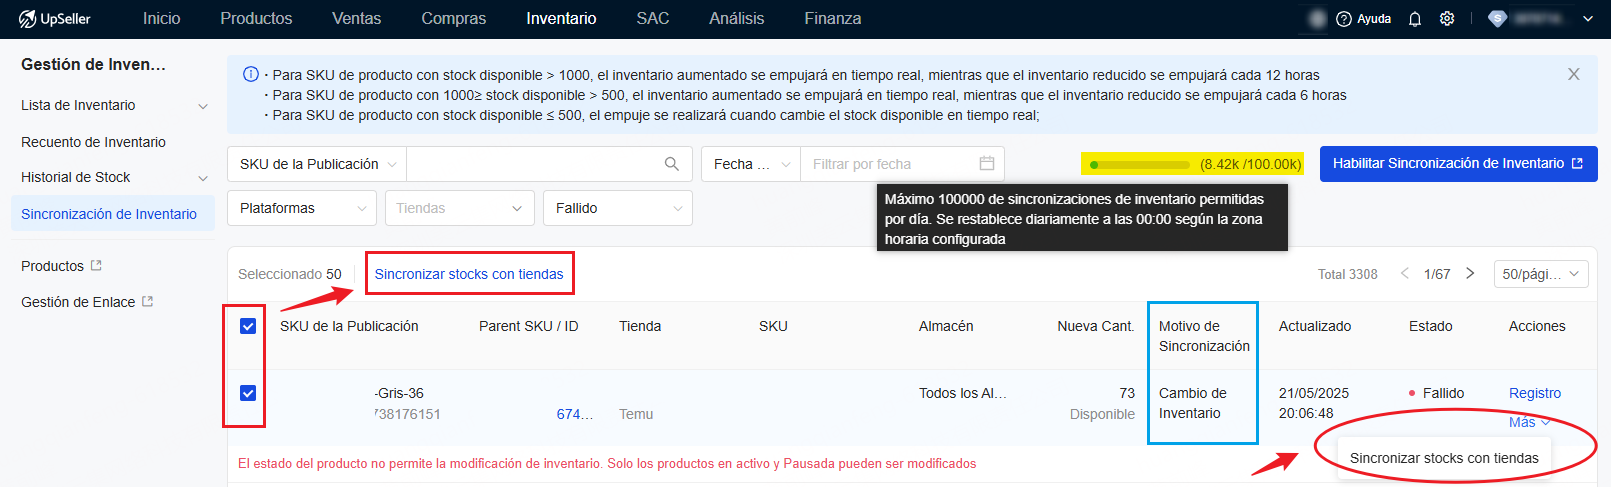Image resolution: width=1611 pixels, height=487 pixels.
Task: Click the Total 3308 count text
Action: tap(1348, 274)
